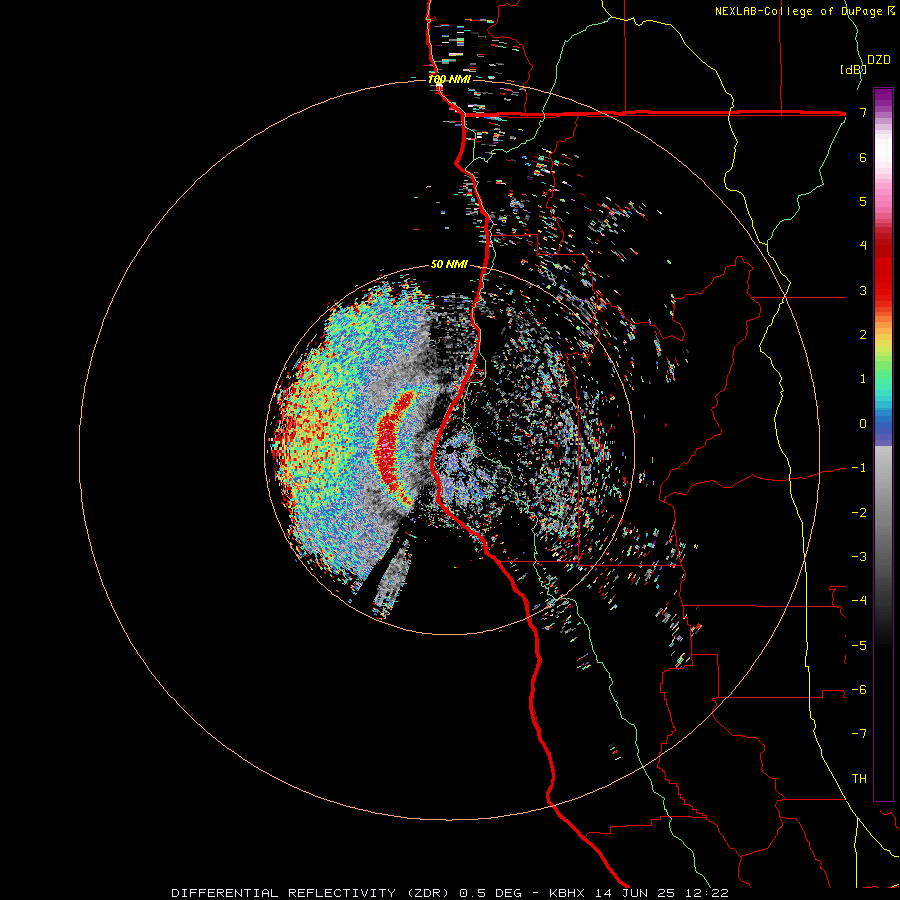Click the 6 value on the color scale
This screenshot has height=900, width=900.
863,157
